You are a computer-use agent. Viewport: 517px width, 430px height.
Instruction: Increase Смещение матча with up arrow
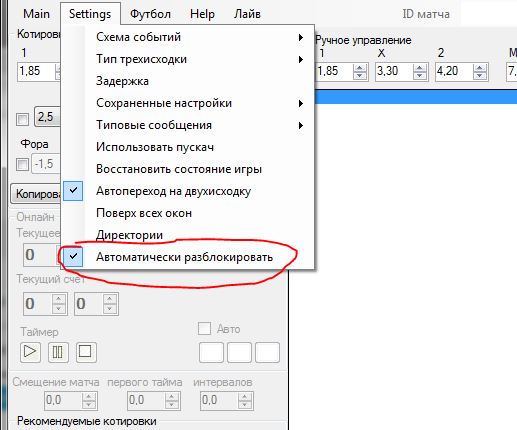89,397
